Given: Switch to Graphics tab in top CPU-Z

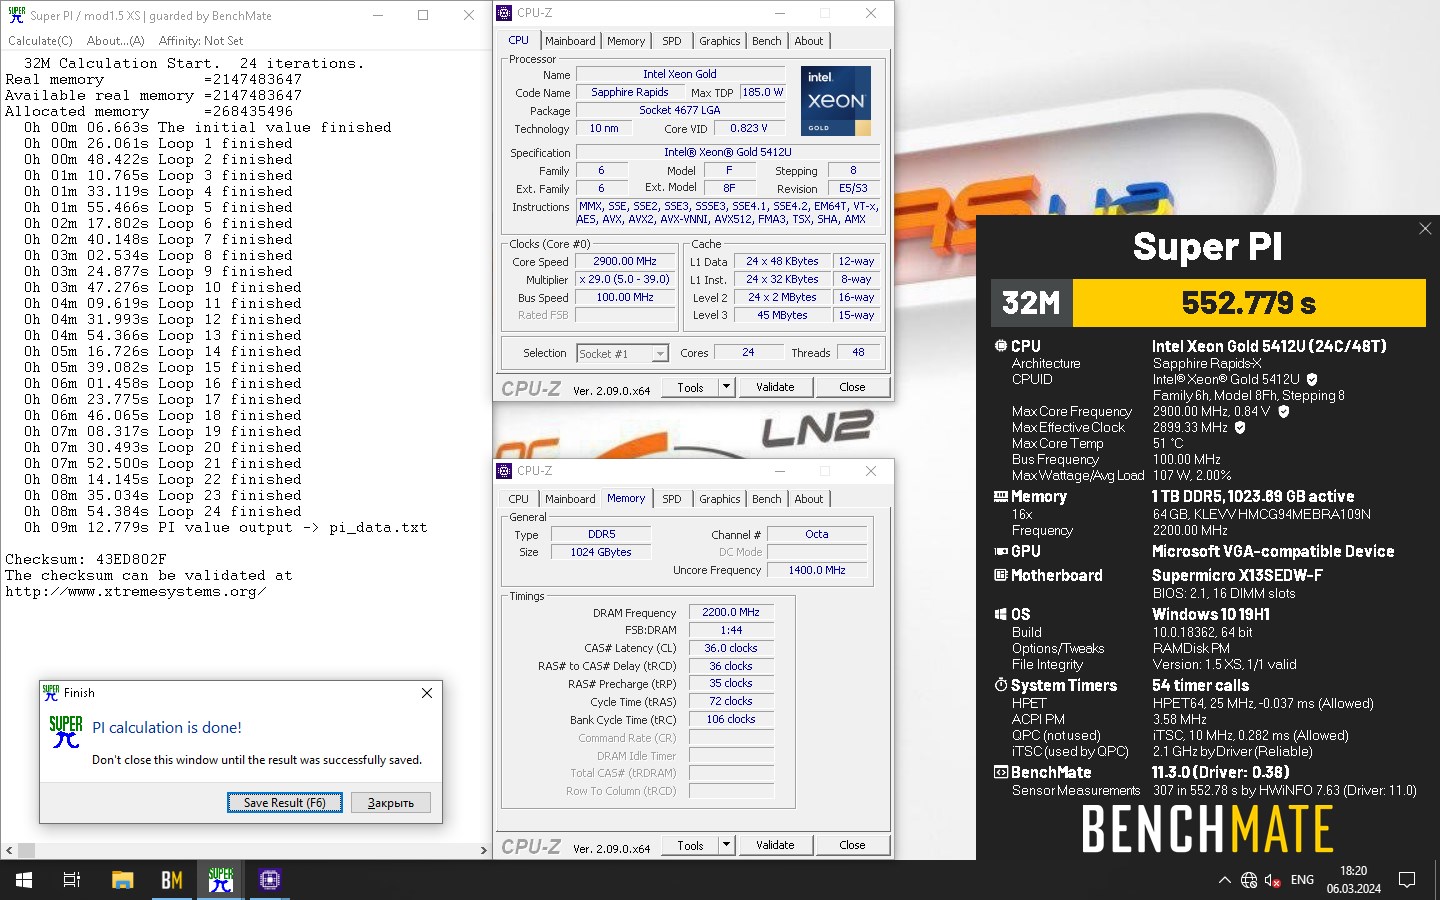Looking at the screenshot, I should pos(720,41).
